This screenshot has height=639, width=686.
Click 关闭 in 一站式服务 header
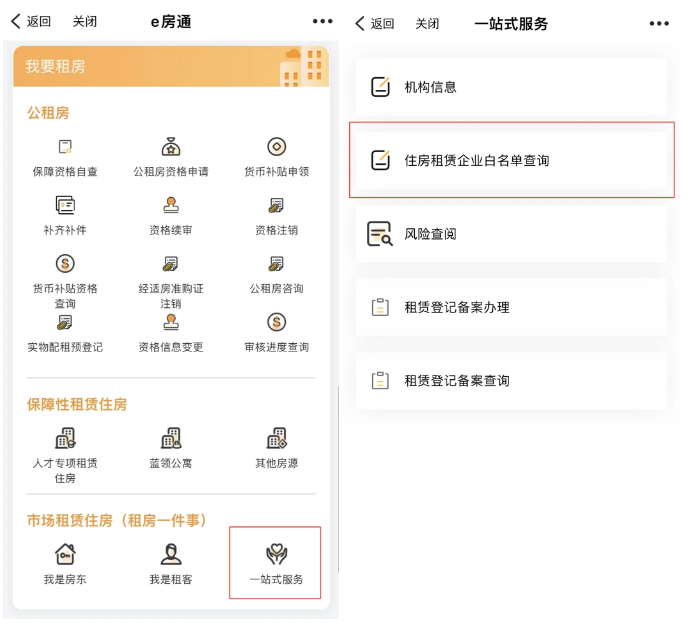(427, 23)
